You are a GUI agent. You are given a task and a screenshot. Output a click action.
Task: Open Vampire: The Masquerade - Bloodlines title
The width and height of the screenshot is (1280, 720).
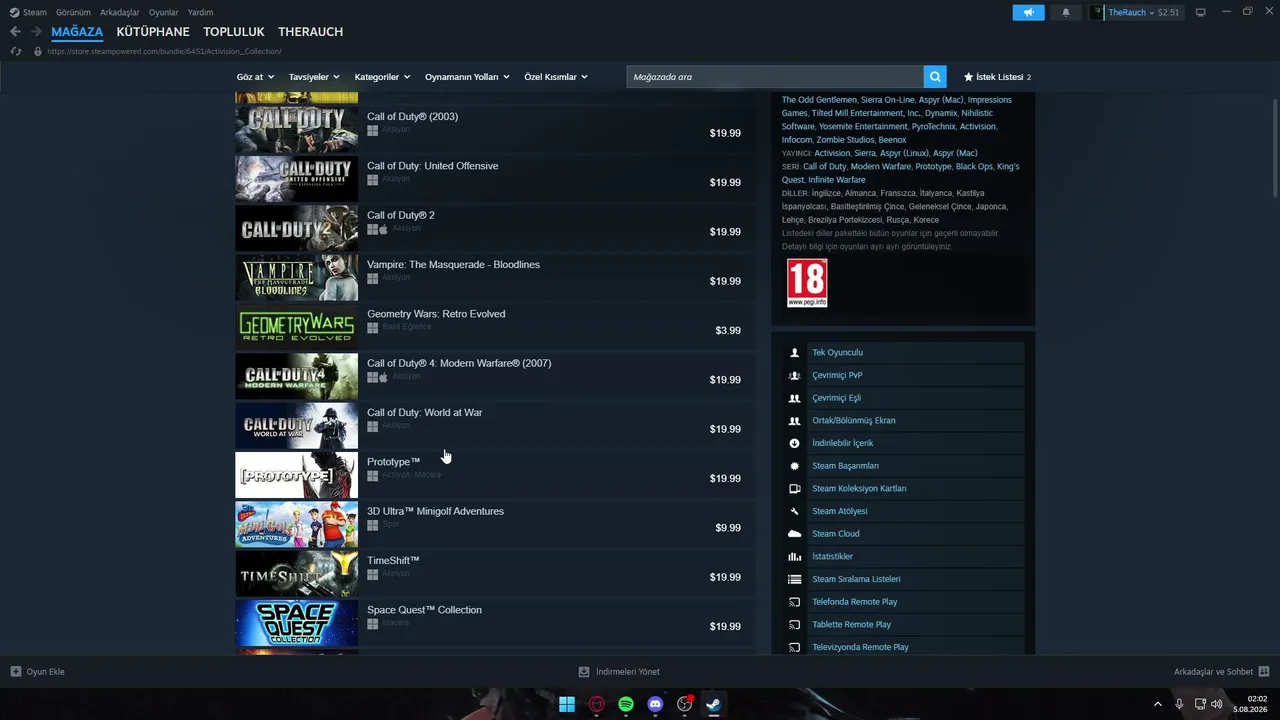(x=453, y=264)
